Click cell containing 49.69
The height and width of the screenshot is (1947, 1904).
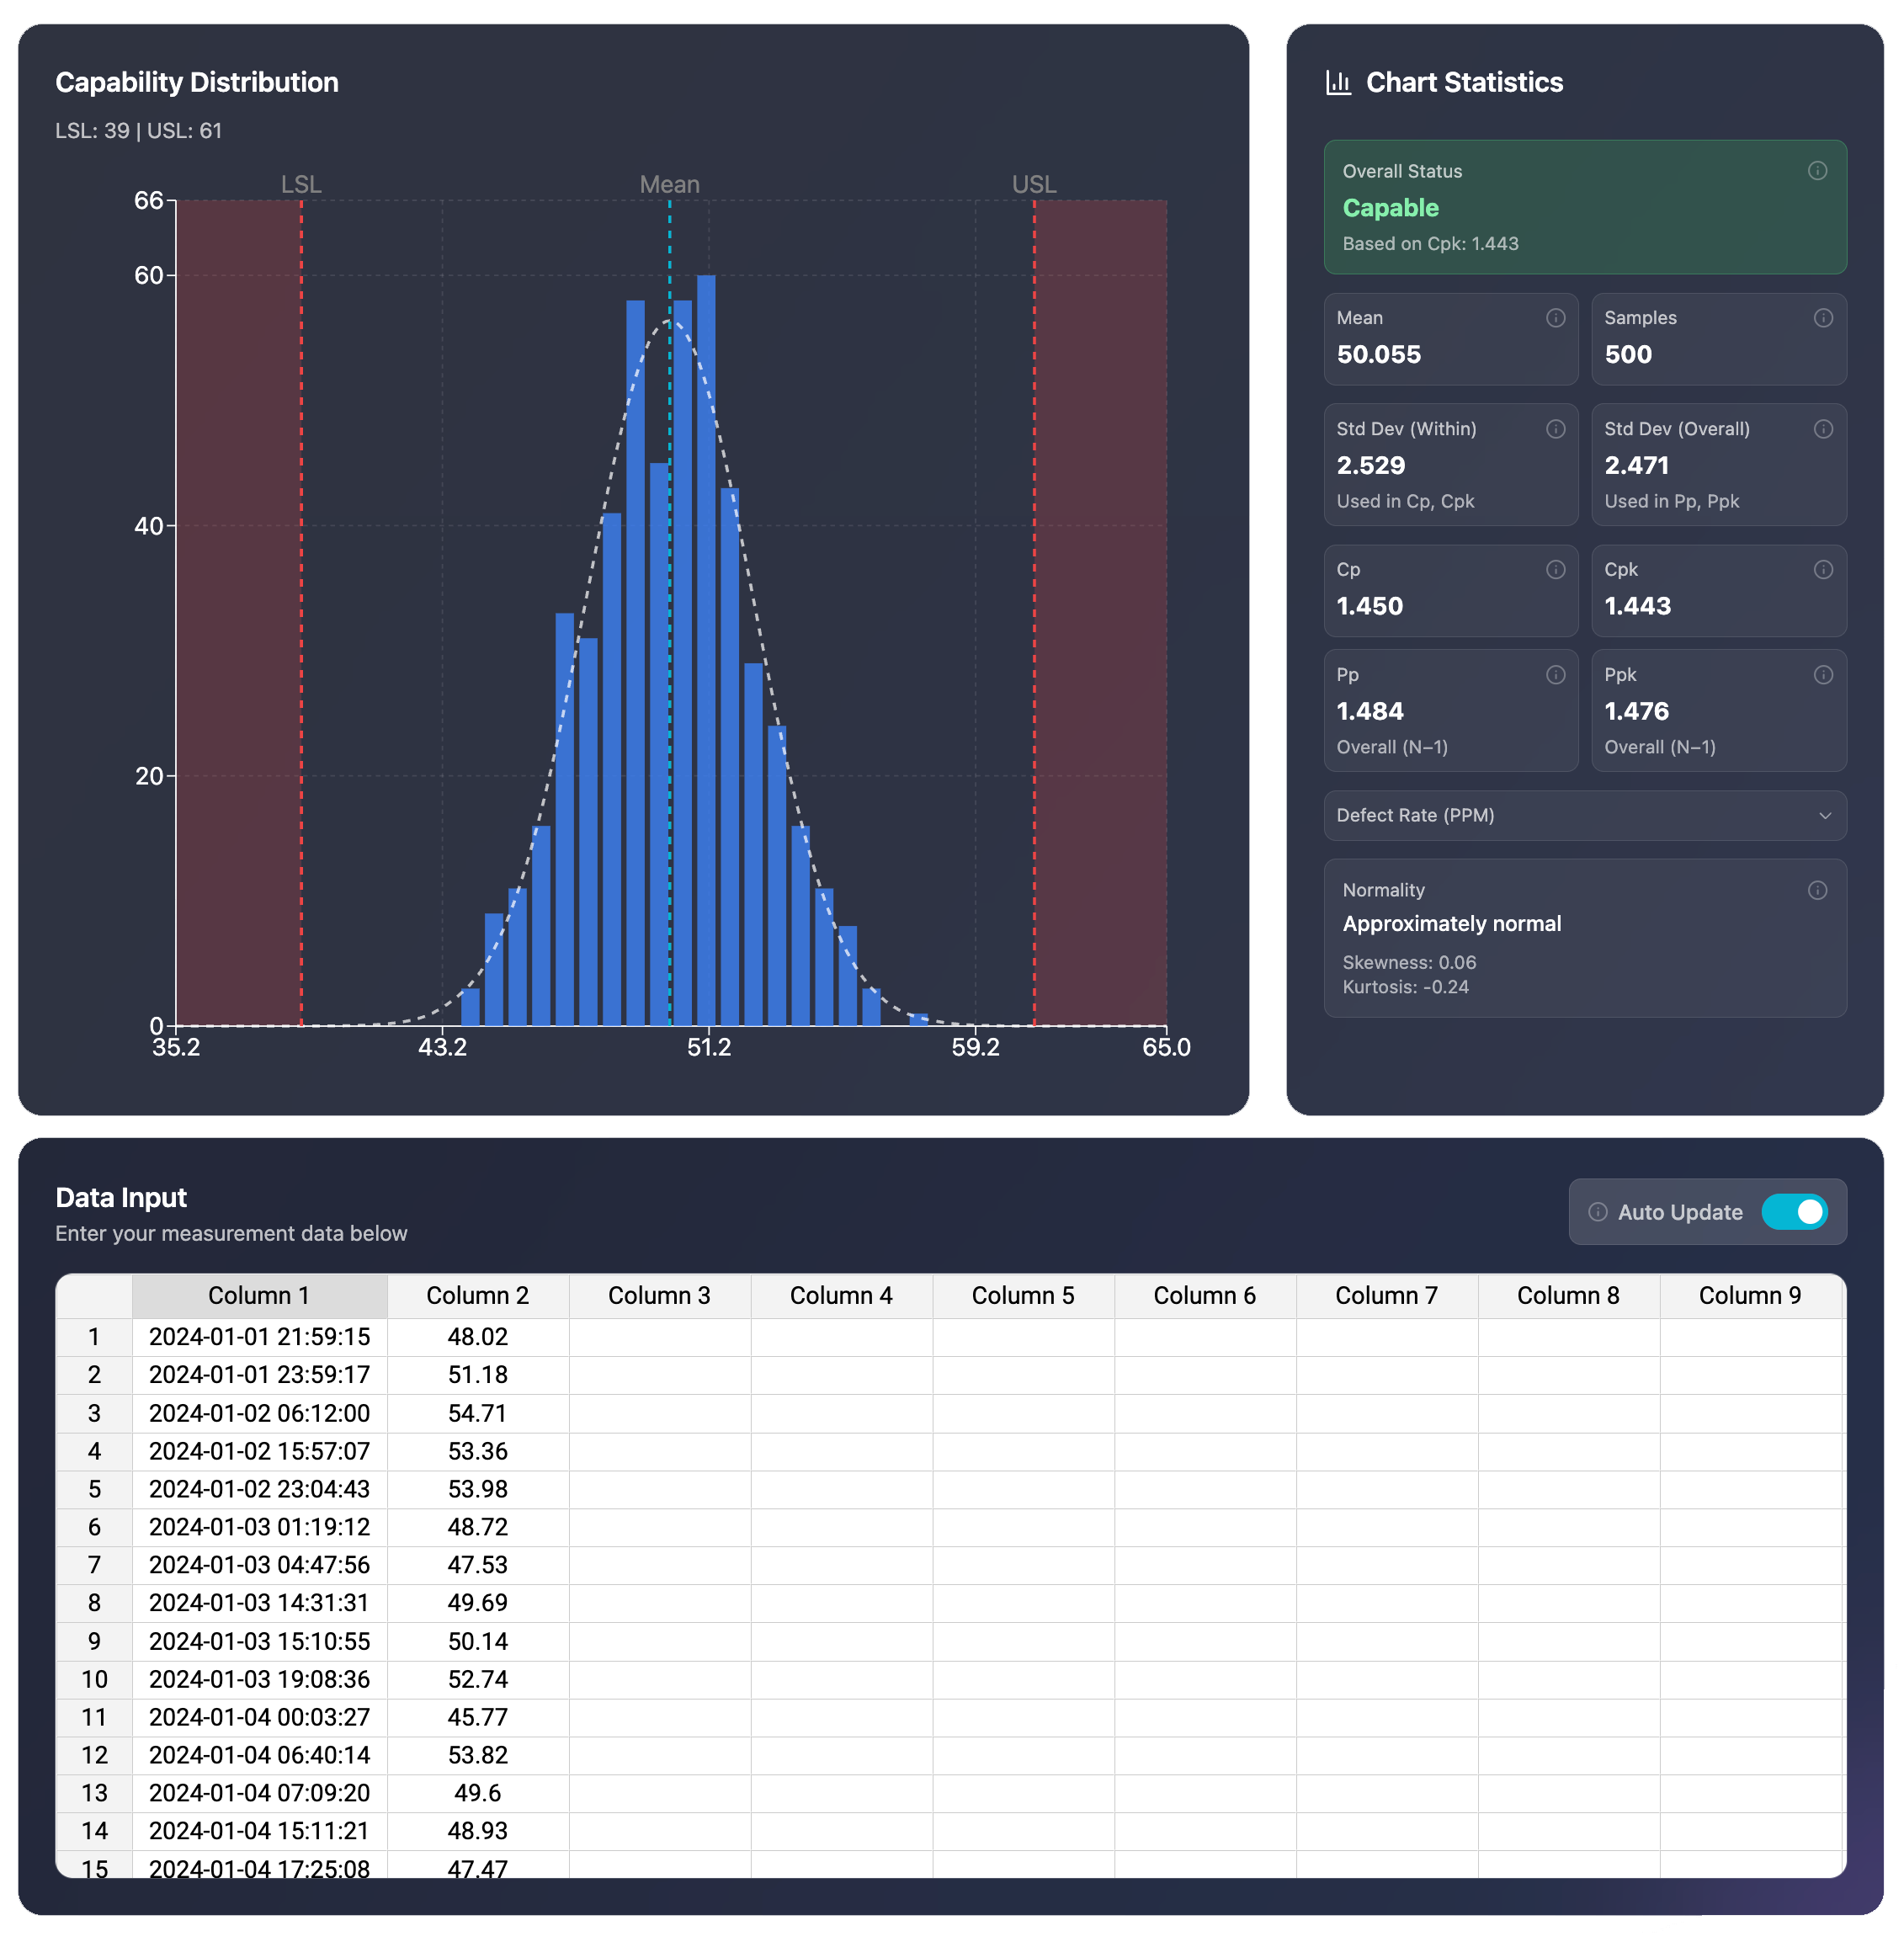click(x=478, y=1603)
